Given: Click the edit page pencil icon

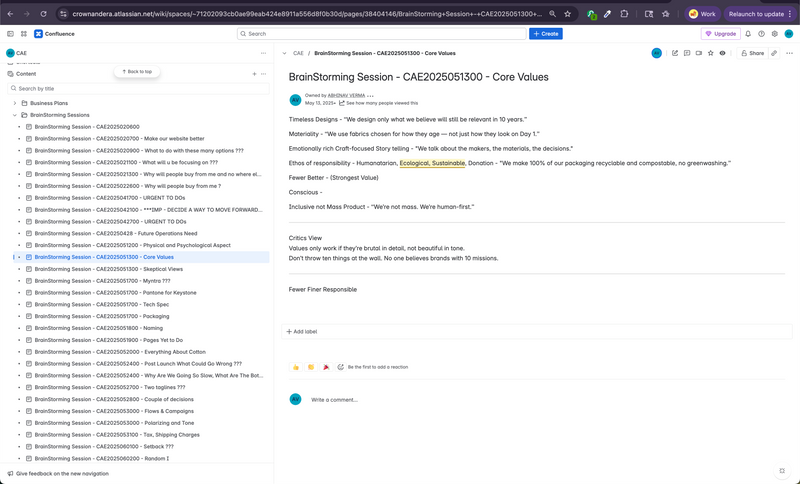Looking at the screenshot, I should [675, 53].
